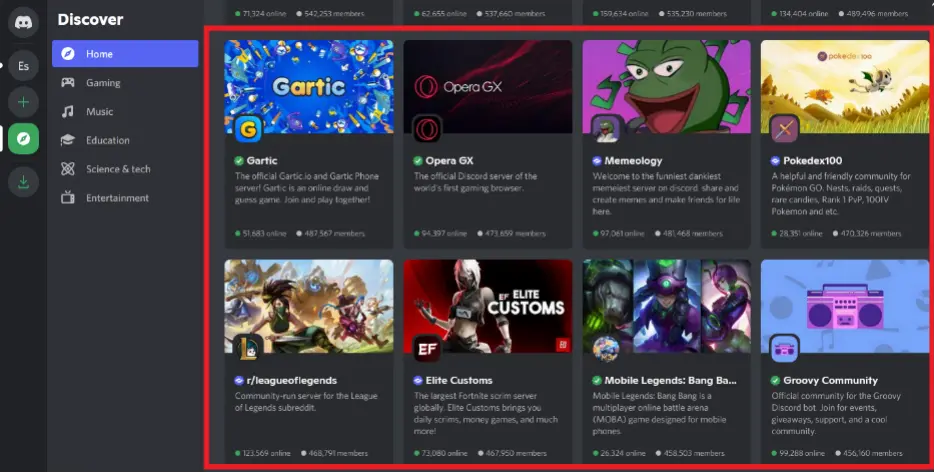
Task: Click the partner badge next to Memeology
Action: pos(596,161)
